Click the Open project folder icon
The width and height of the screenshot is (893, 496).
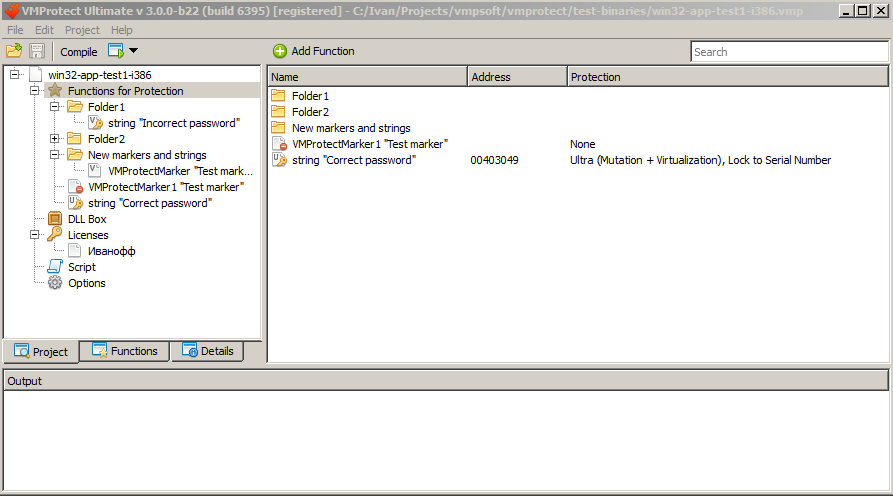click(x=14, y=51)
